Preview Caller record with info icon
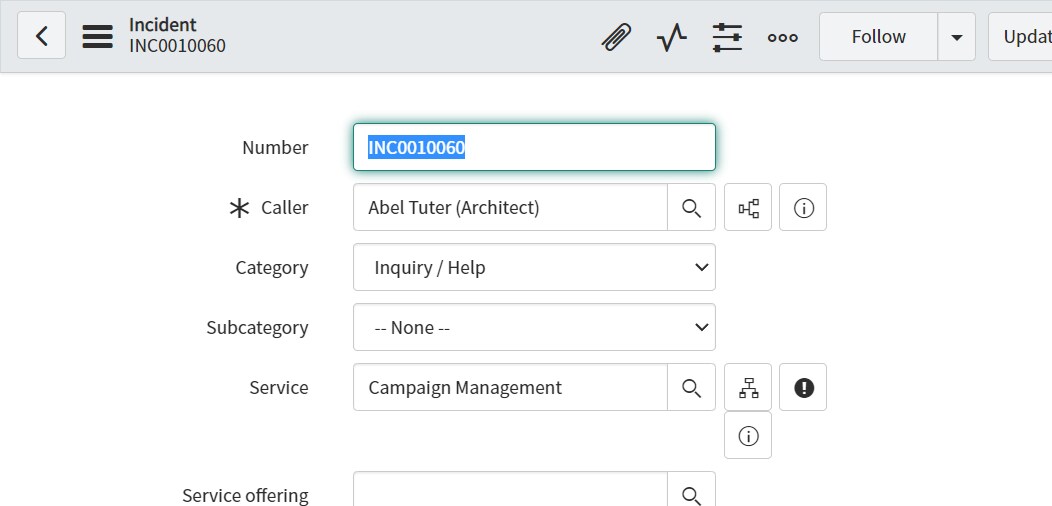This screenshot has height=506, width=1052. (803, 207)
